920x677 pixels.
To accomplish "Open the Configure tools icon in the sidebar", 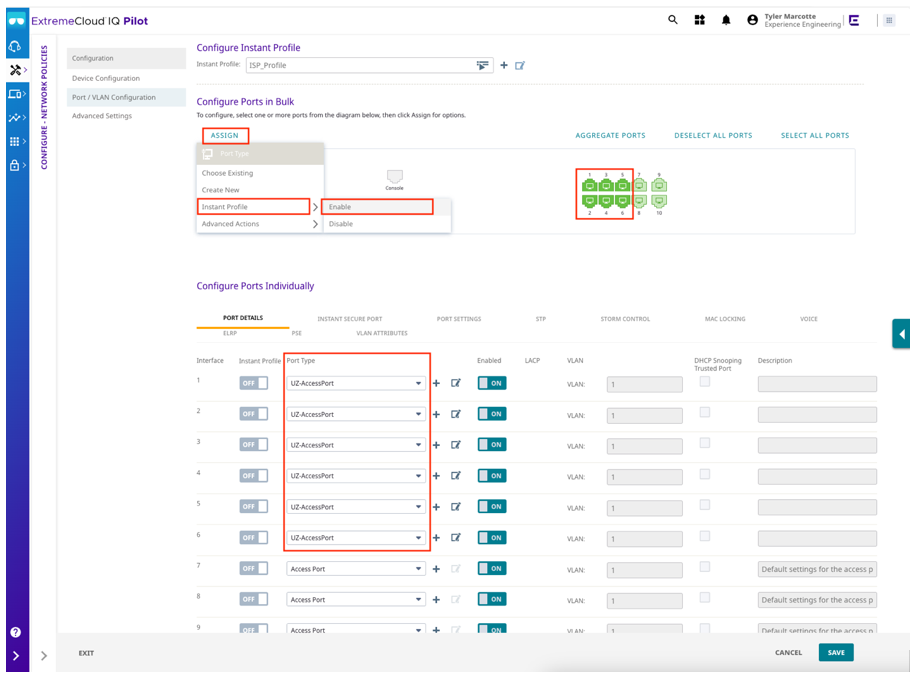I will [13, 70].
